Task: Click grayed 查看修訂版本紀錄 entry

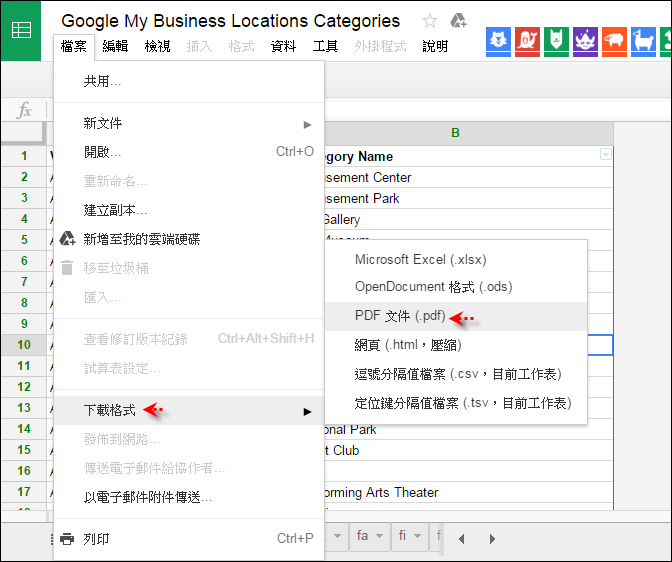Action: pyautogui.click(x=189, y=339)
